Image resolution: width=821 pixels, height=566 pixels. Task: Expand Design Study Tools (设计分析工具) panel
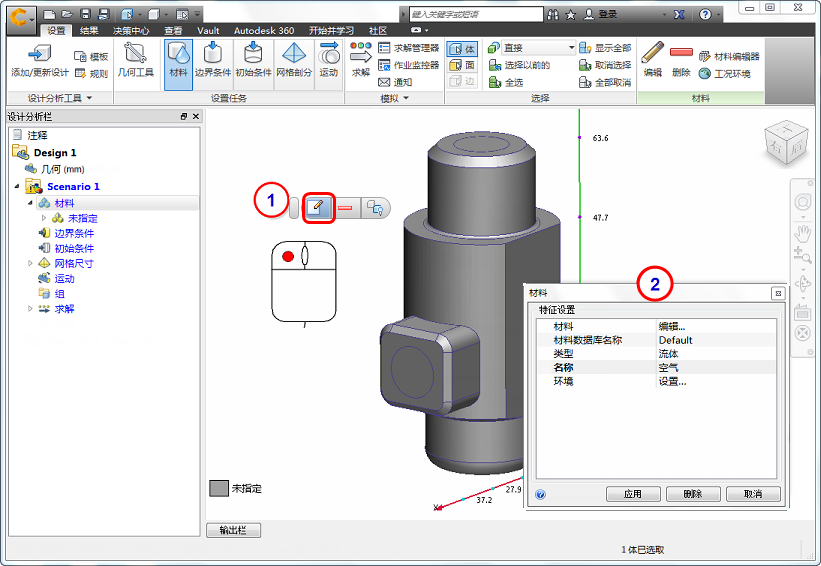click(60, 98)
